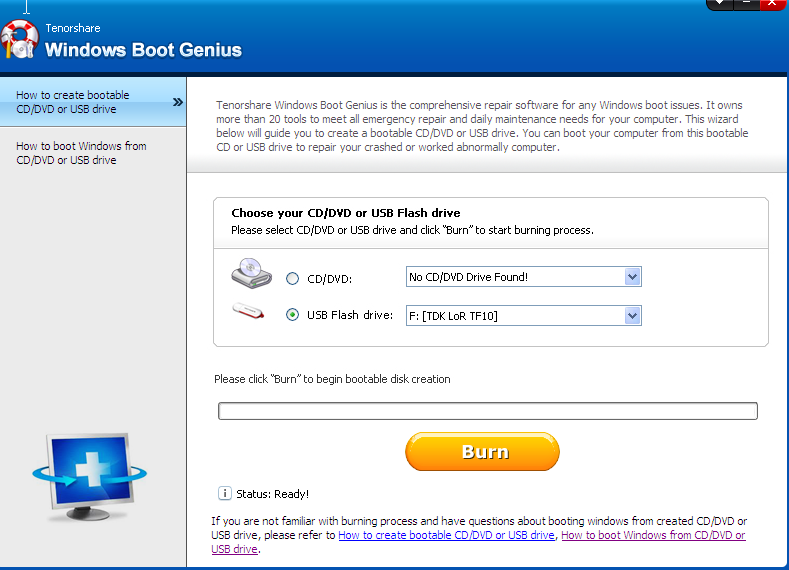Click 'Windows Boot Genius' title text
The image size is (789, 570).
tap(143, 50)
